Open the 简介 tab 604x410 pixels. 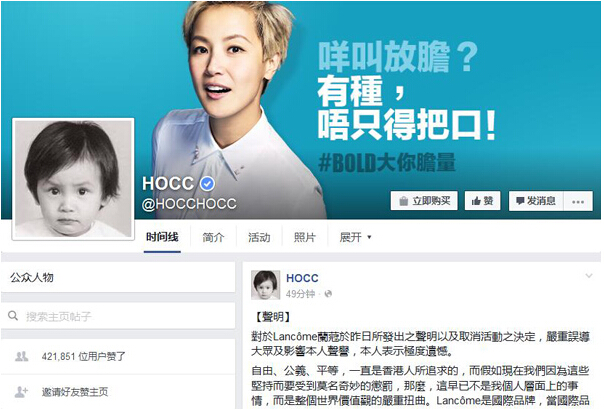(213, 237)
